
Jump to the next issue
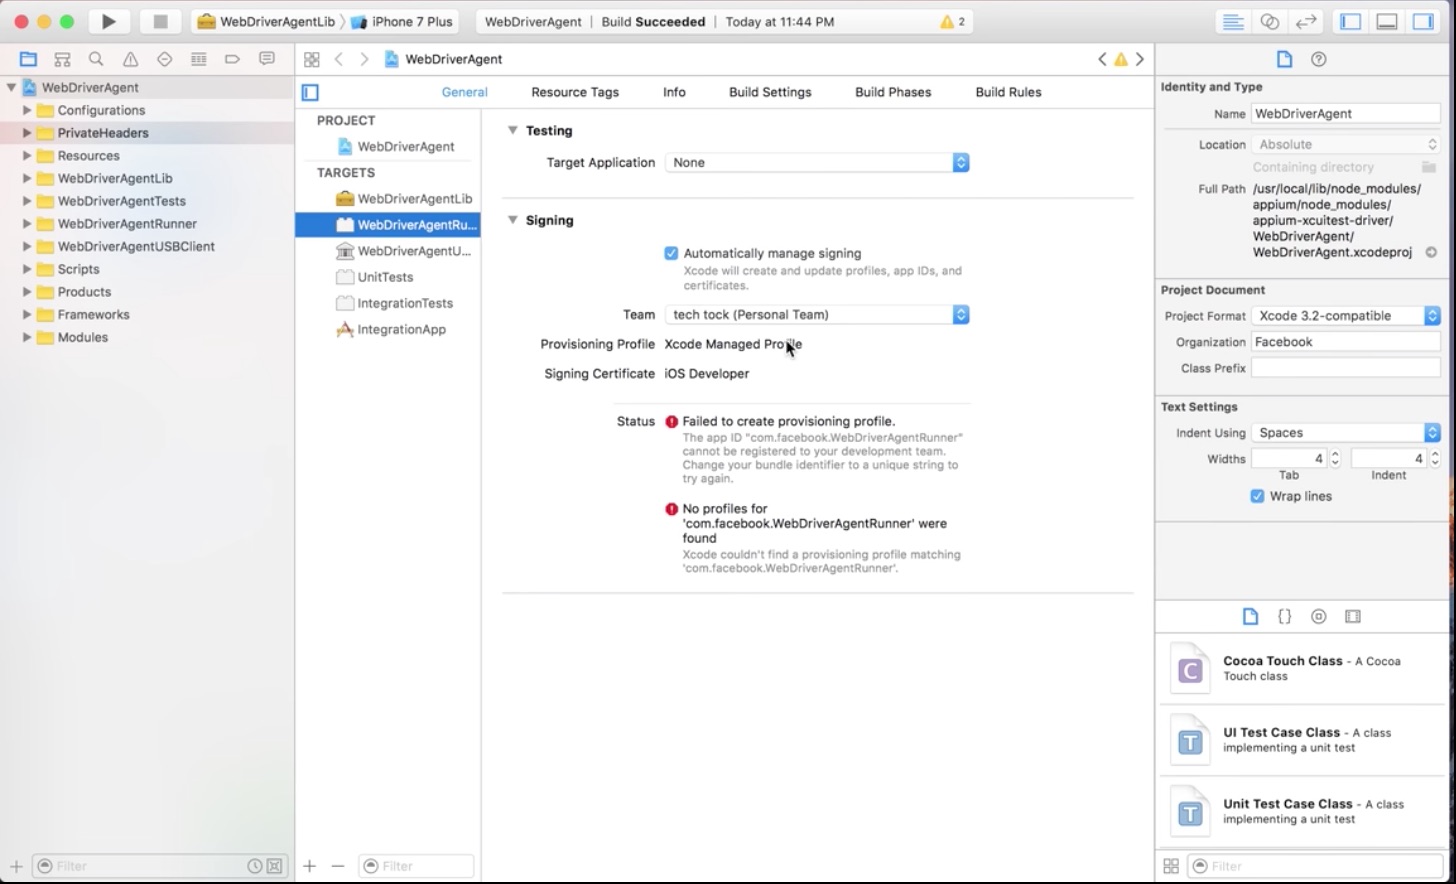(1140, 59)
